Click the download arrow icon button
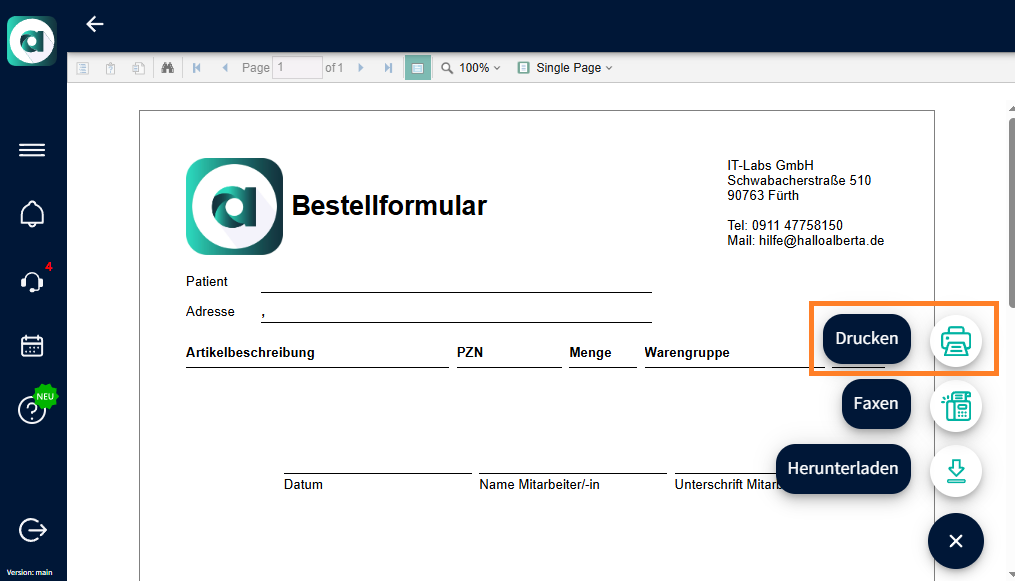This screenshot has height=581, width=1015. click(956, 471)
